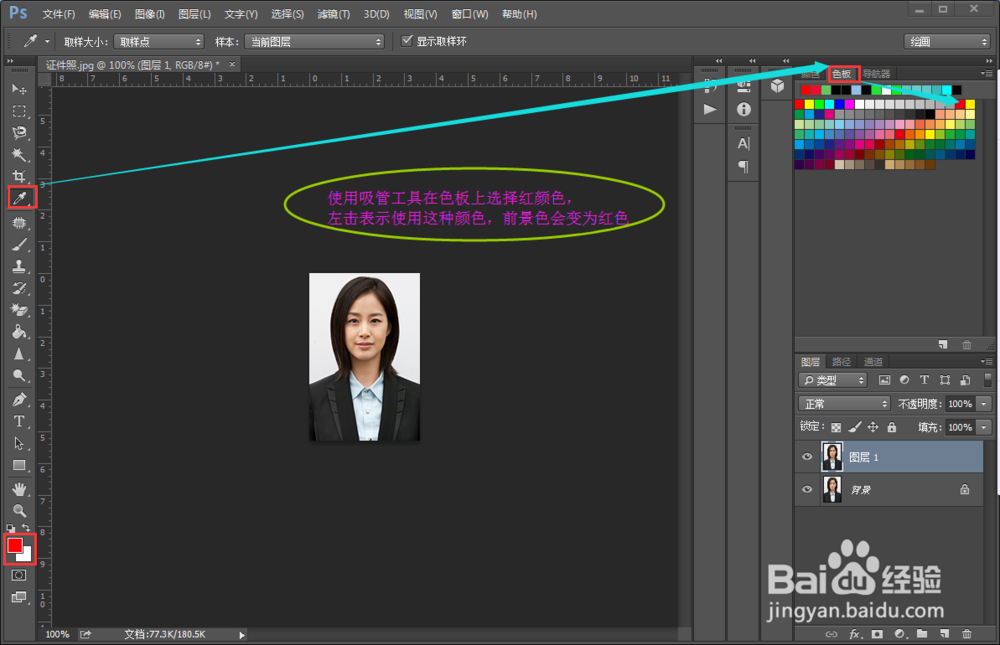Open the Paragraph panel icon
This screenshot has width=1000, height=645.
[x=744, y=167]
